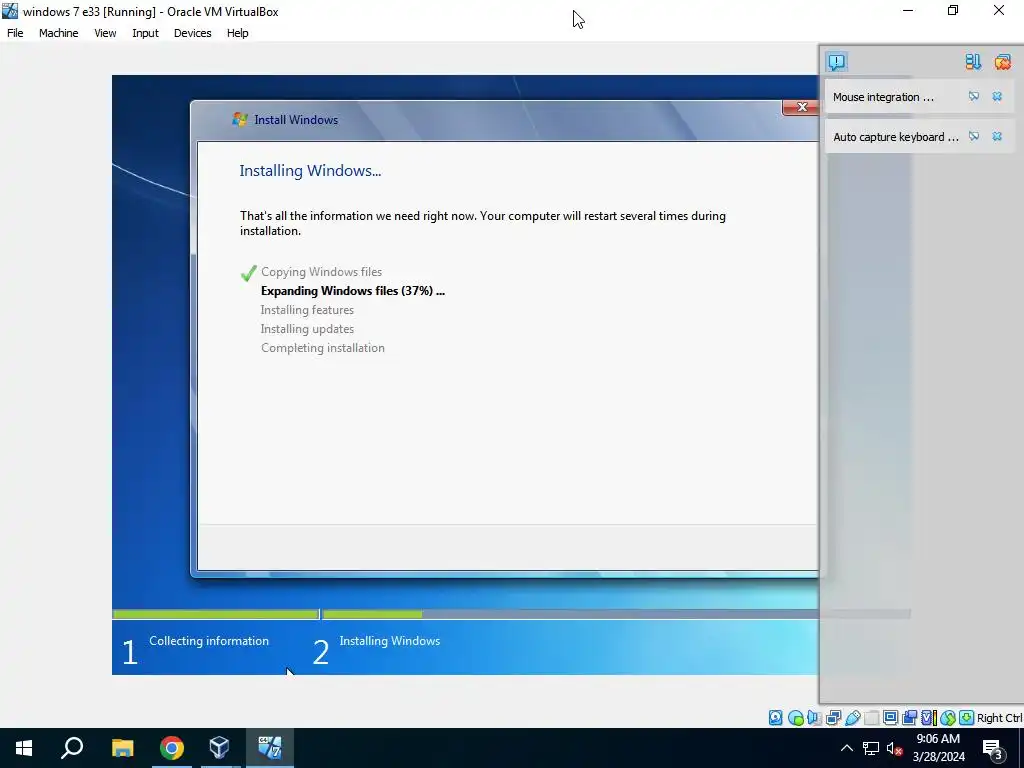1024x768 pixels.
Task: Open the File menu
Action: 15,33
